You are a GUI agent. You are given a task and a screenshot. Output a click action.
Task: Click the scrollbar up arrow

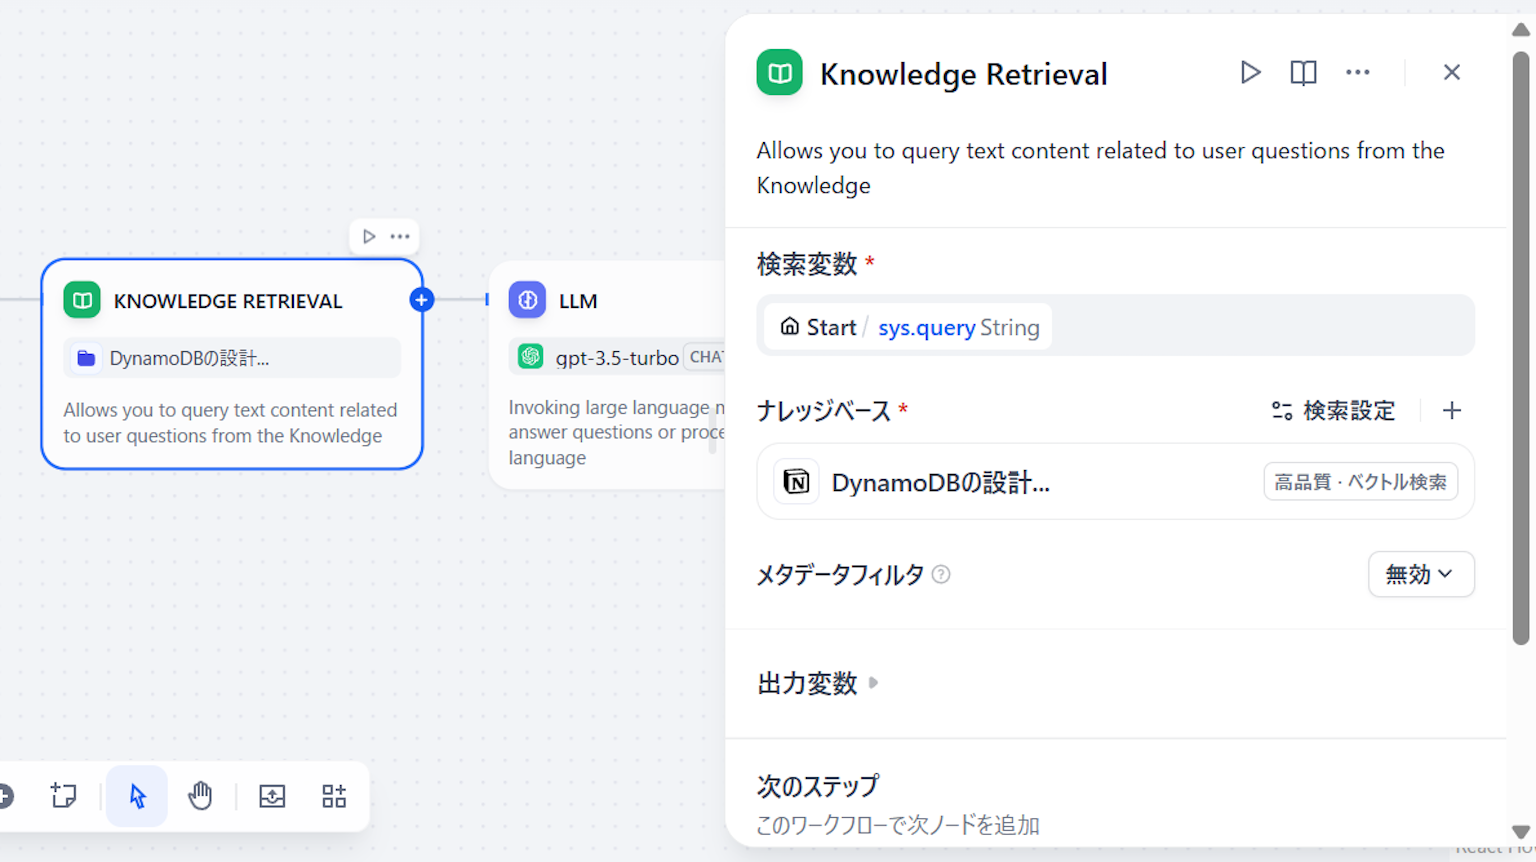point(1521,29)
